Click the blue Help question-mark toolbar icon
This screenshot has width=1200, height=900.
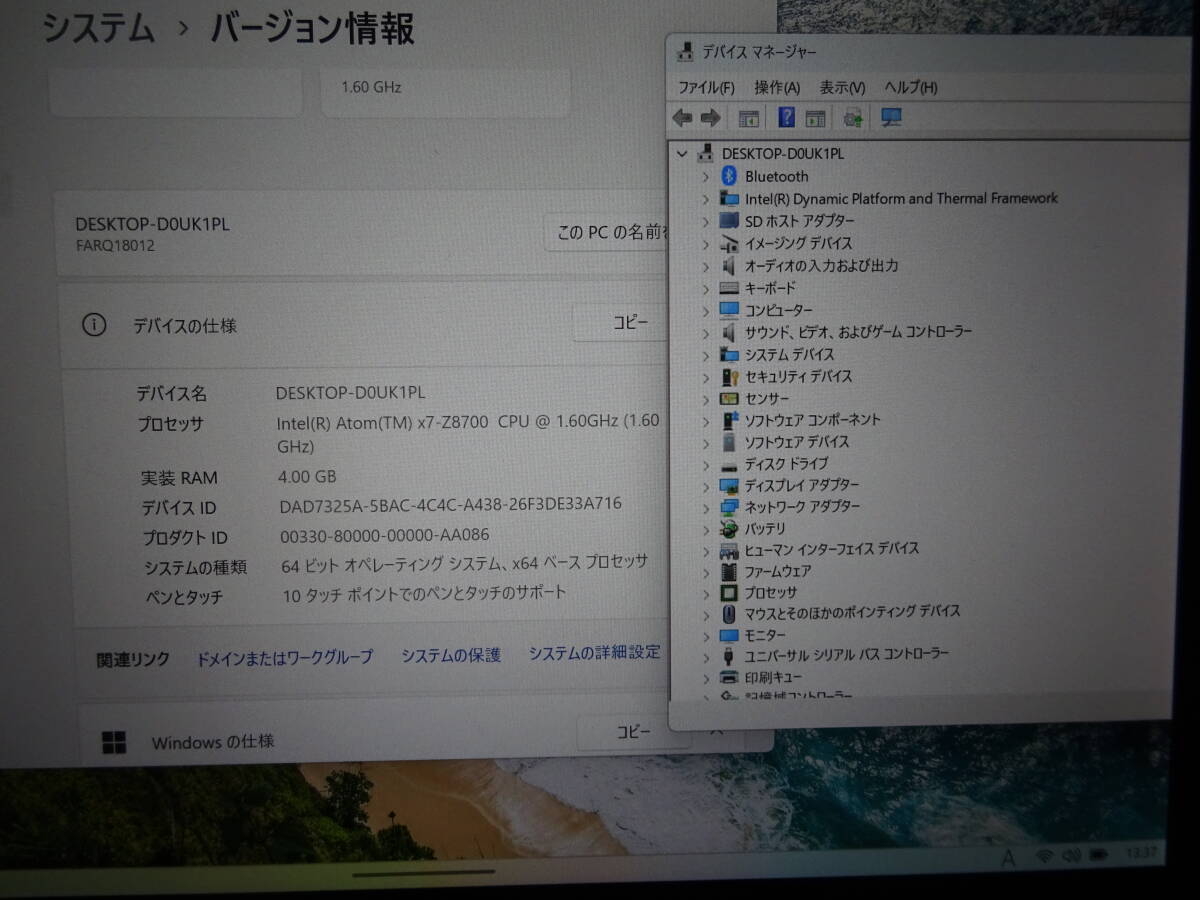[x=786, y=118]
